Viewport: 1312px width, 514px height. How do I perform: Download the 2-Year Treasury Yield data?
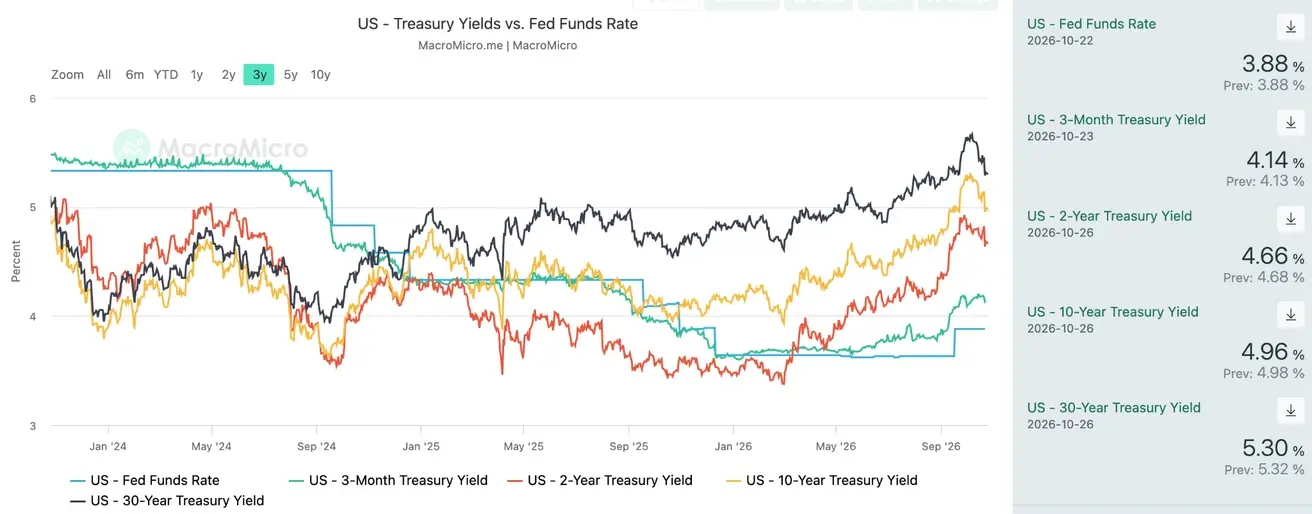[x=1288, y=218]
